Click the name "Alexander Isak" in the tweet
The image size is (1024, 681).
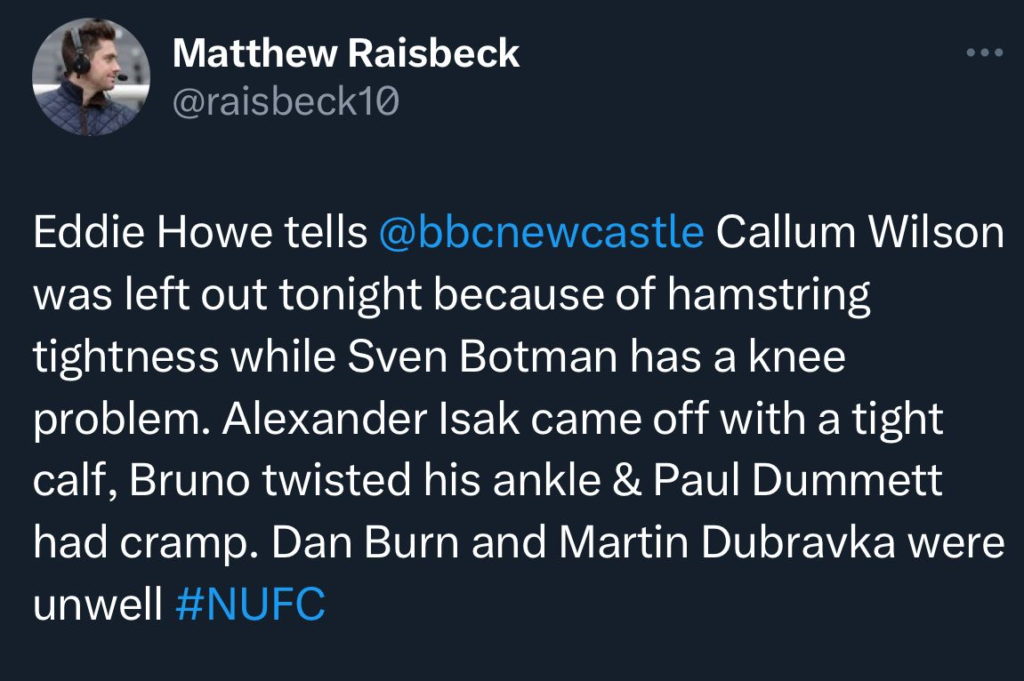[x=371, y=419]
